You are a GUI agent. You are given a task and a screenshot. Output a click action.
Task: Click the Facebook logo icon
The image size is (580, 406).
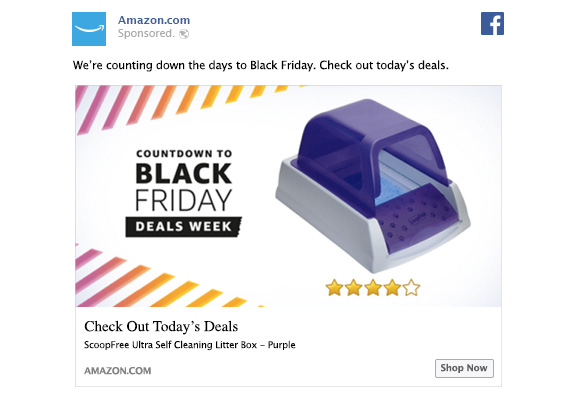492,23
